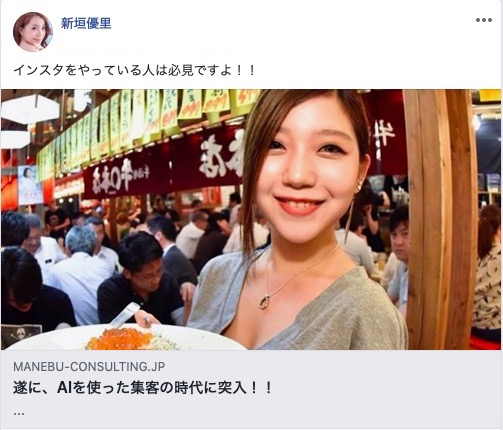Click the poster on the left wall of the photo
503x430 pixels.
(x=30, y=185)
